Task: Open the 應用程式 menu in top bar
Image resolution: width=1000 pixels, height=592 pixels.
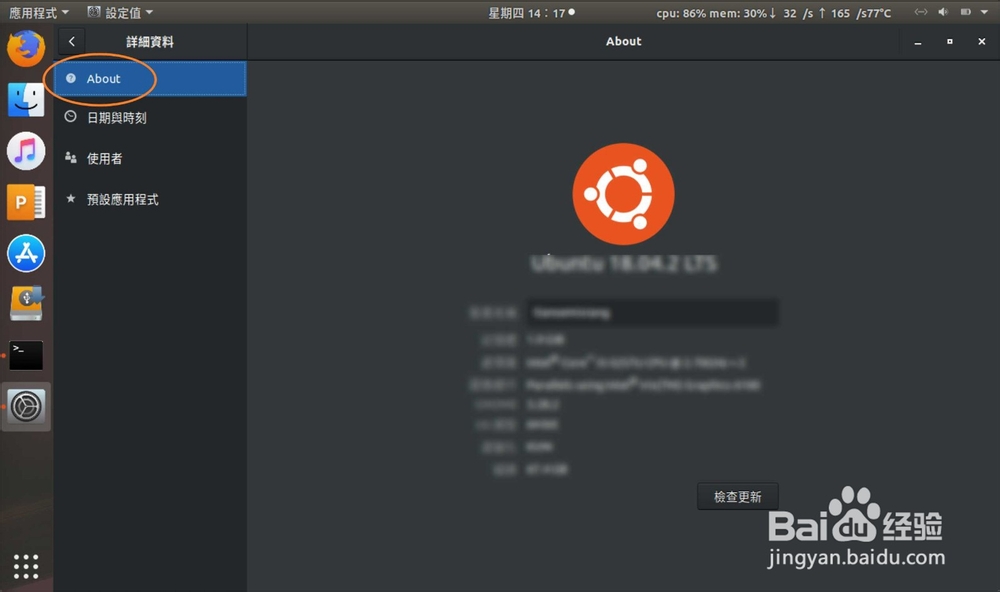Action: pos(38,12)
